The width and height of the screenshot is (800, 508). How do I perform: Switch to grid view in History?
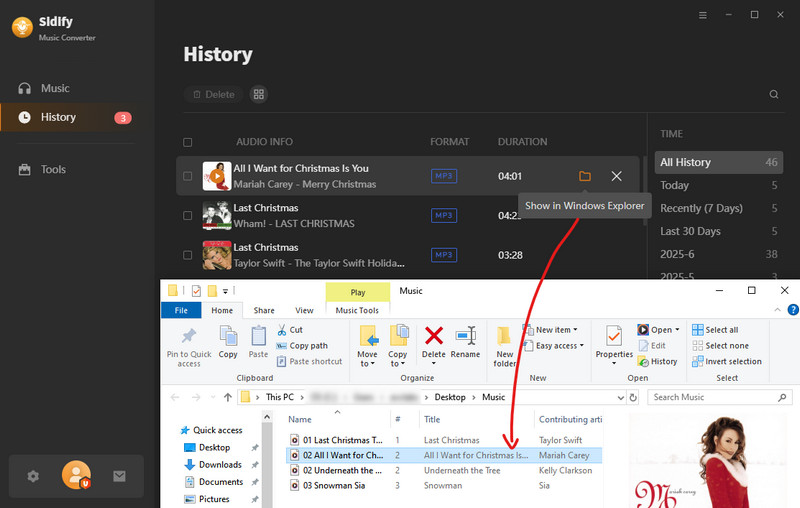259,94
